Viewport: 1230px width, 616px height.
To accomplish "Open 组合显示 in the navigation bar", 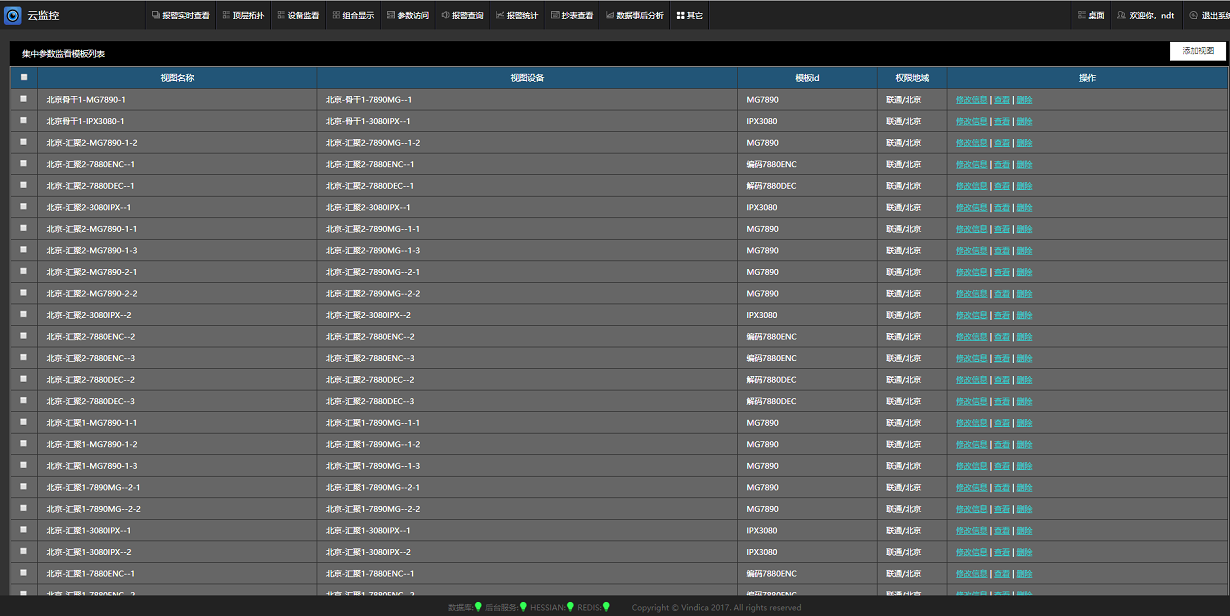I will 352,16.
